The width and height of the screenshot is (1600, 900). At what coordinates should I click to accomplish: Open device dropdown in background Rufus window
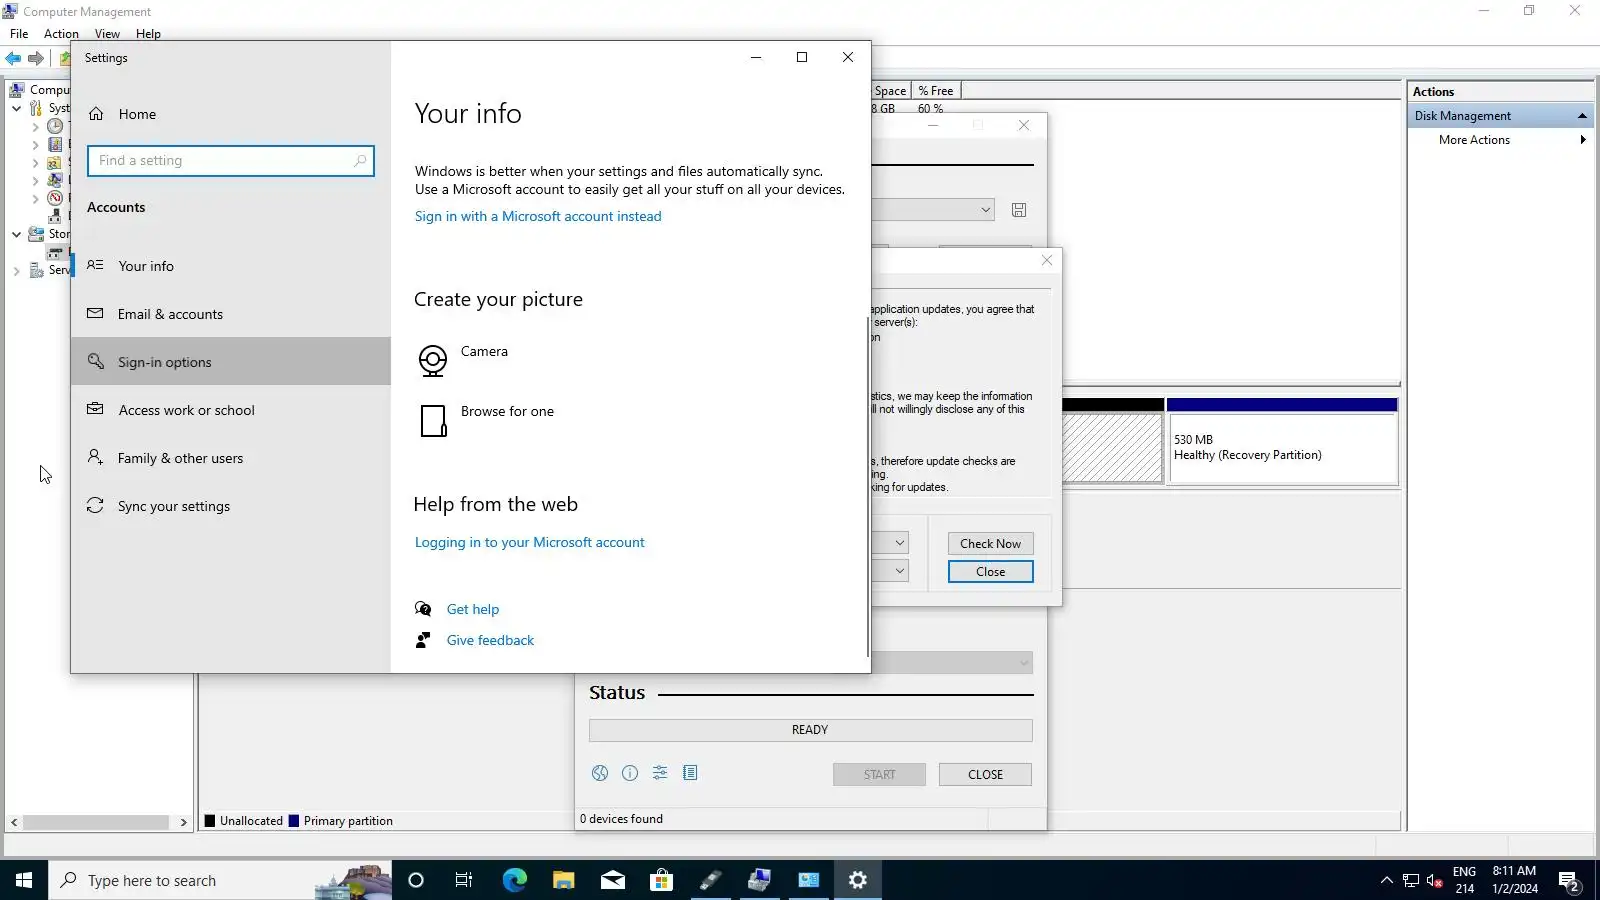pyautogui.click(x=985, y=210)
